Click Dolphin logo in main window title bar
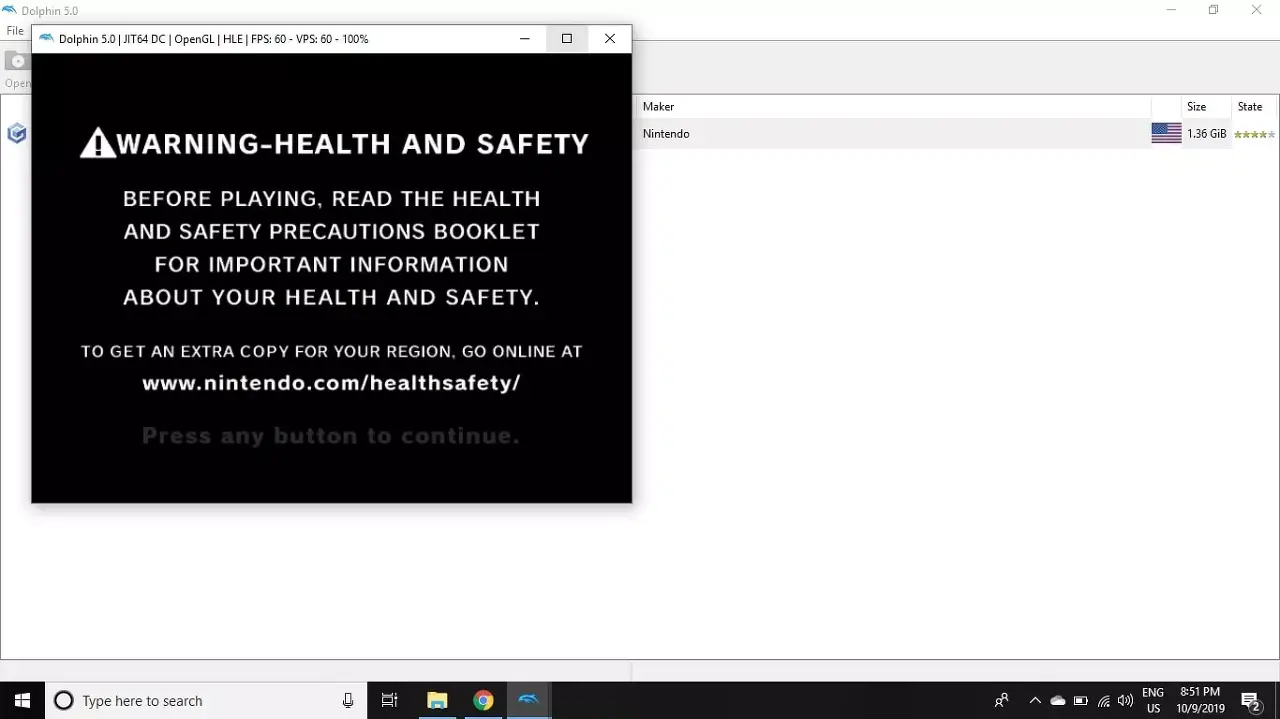The width and height of the screenshot is (1280, 719). (x=9, y=10)
